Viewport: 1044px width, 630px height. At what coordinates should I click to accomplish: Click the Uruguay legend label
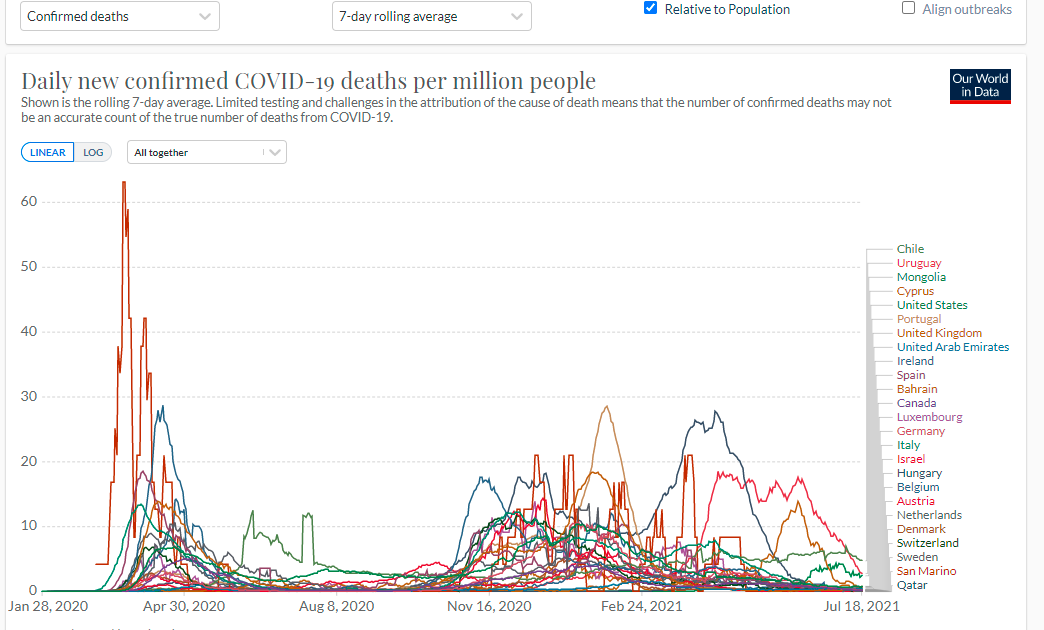[919, 263]
